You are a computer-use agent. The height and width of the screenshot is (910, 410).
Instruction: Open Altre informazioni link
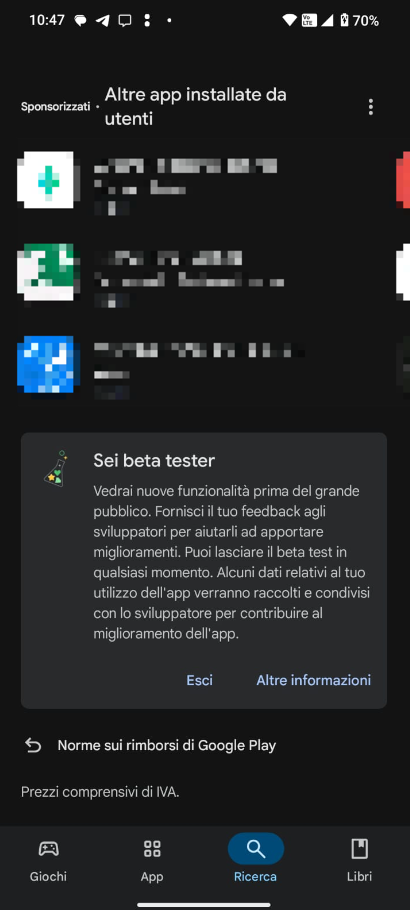pos(314,680)
